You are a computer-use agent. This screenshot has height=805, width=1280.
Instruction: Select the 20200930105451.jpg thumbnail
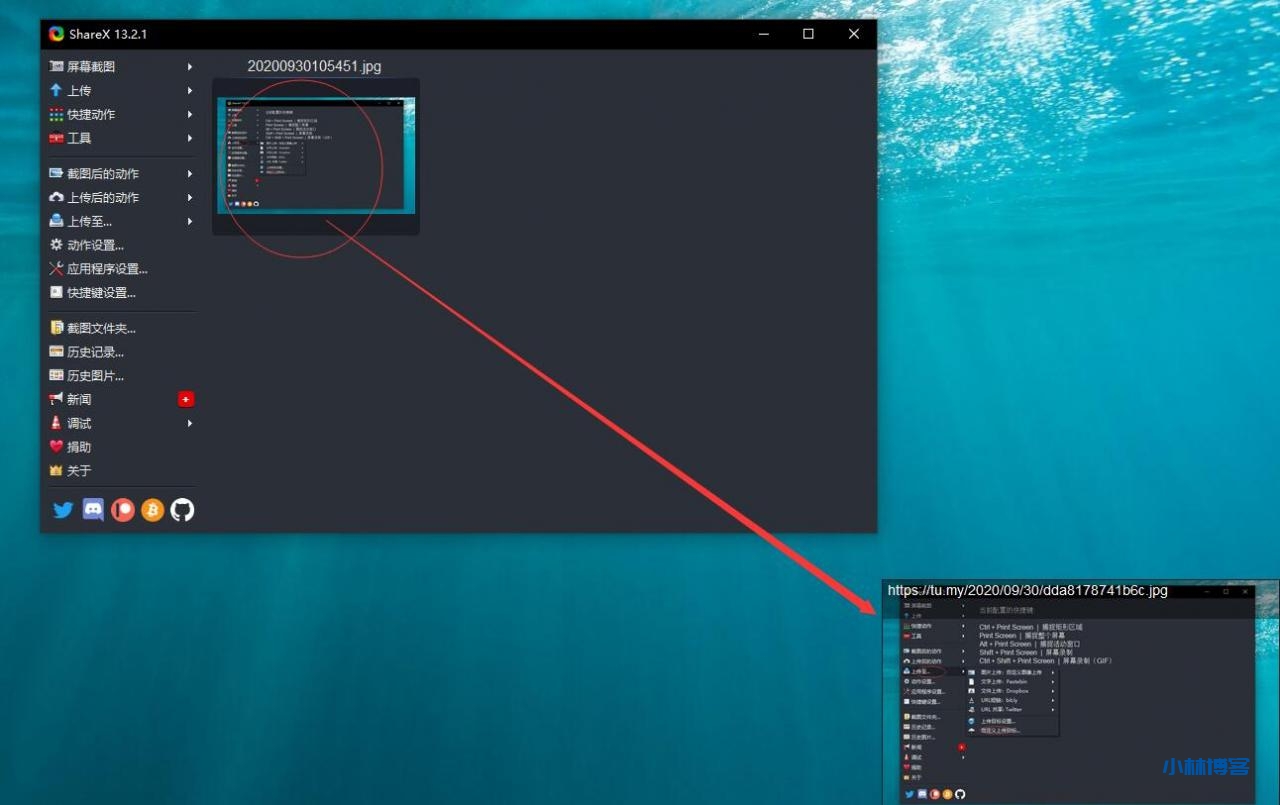tap(315, 155)
